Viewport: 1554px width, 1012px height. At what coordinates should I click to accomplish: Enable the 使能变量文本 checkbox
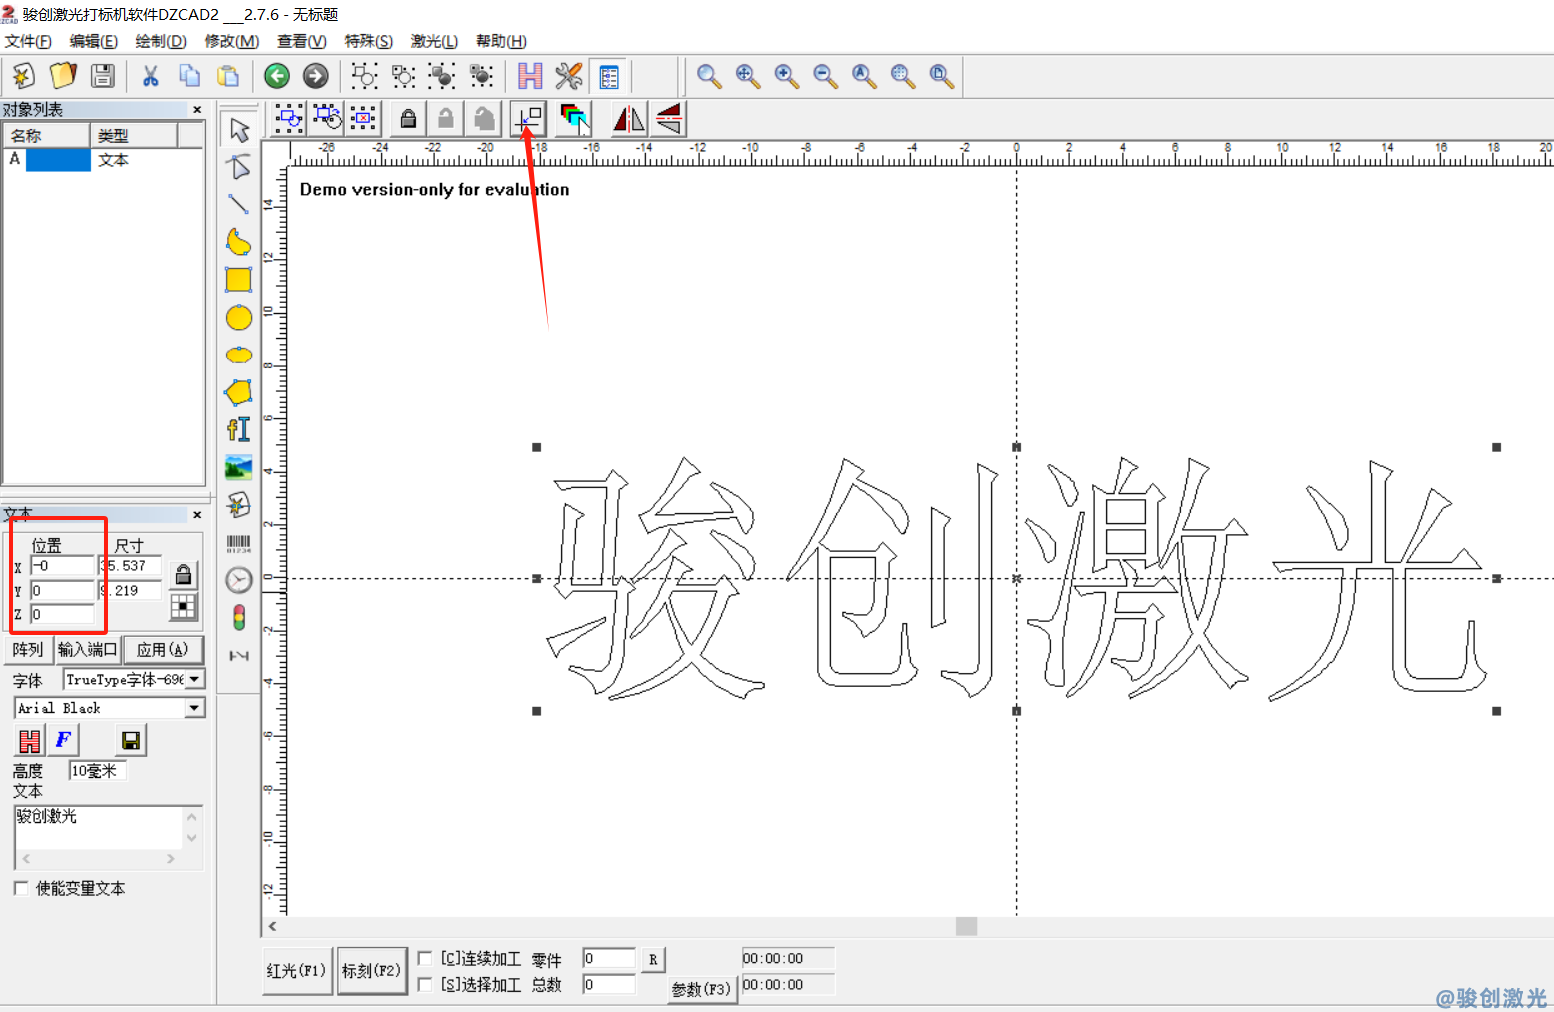coord(21,888)
